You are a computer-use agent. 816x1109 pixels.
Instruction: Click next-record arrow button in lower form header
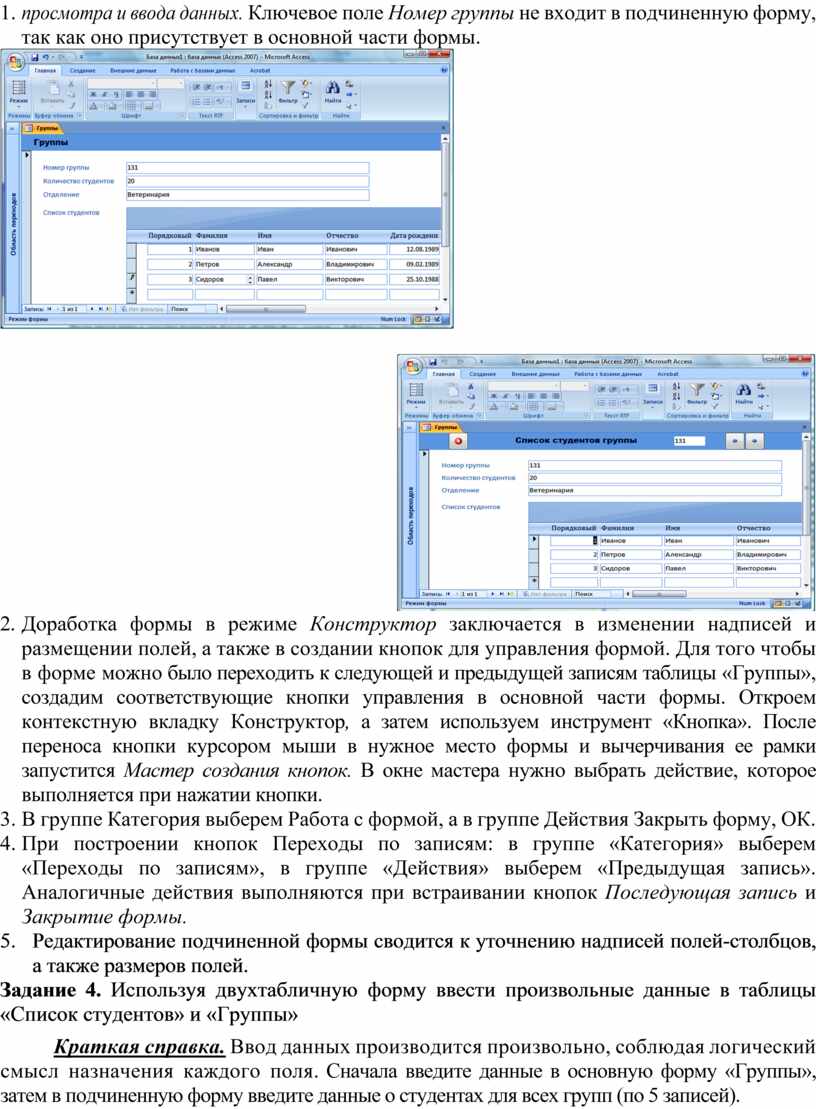pyautogui.click(x=754, y=441)
